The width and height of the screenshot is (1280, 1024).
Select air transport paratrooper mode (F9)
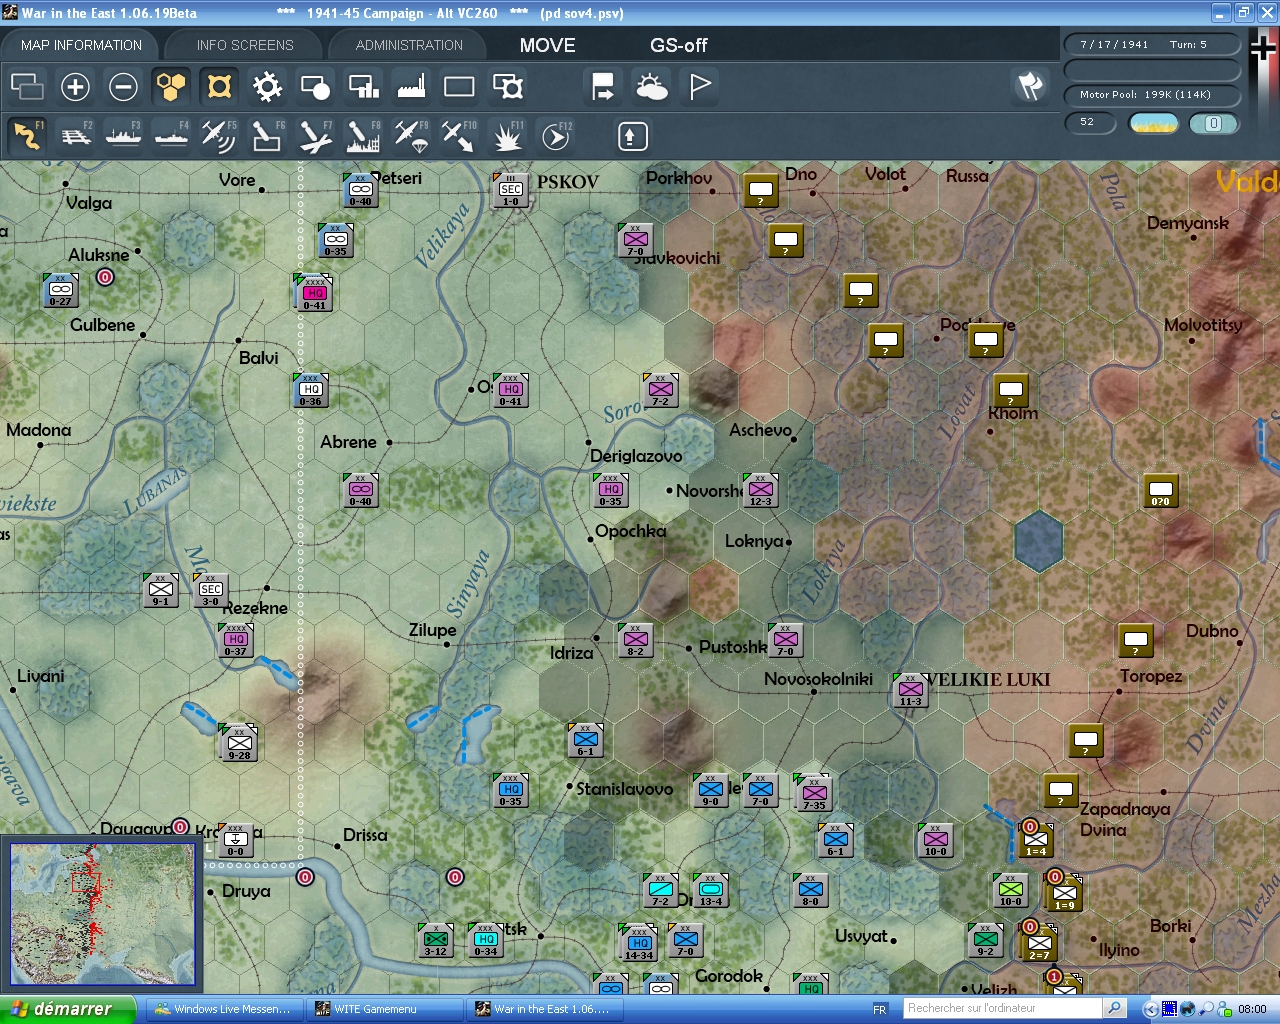(411, 136)
